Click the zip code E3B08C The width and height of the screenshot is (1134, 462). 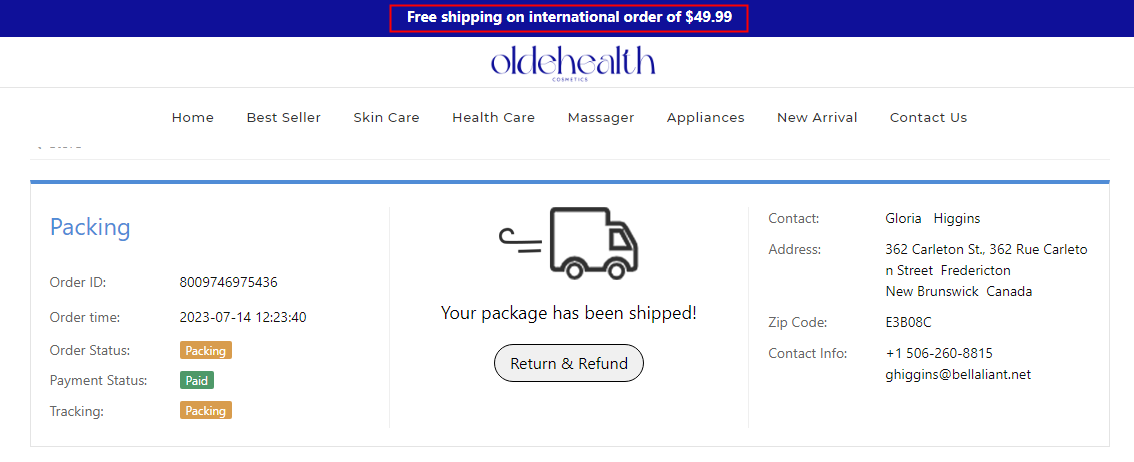pos(909,323)
